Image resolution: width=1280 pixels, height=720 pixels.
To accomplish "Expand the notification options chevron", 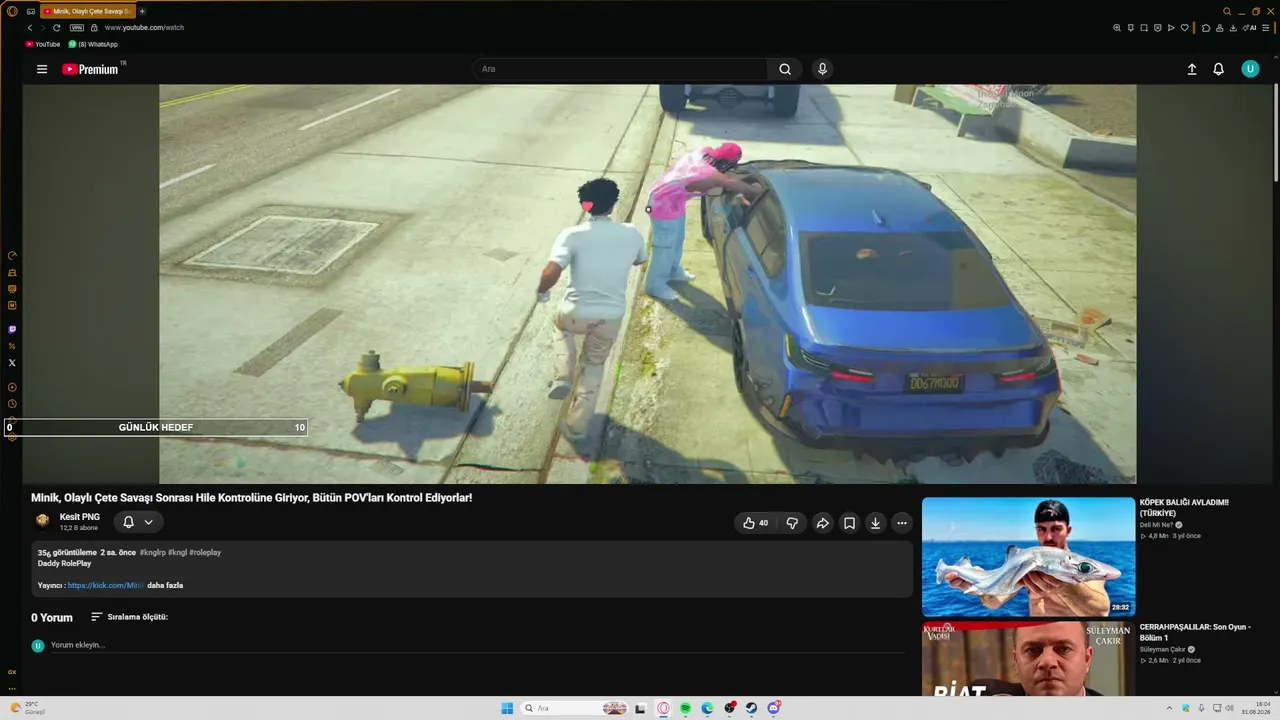I will 149,522.
